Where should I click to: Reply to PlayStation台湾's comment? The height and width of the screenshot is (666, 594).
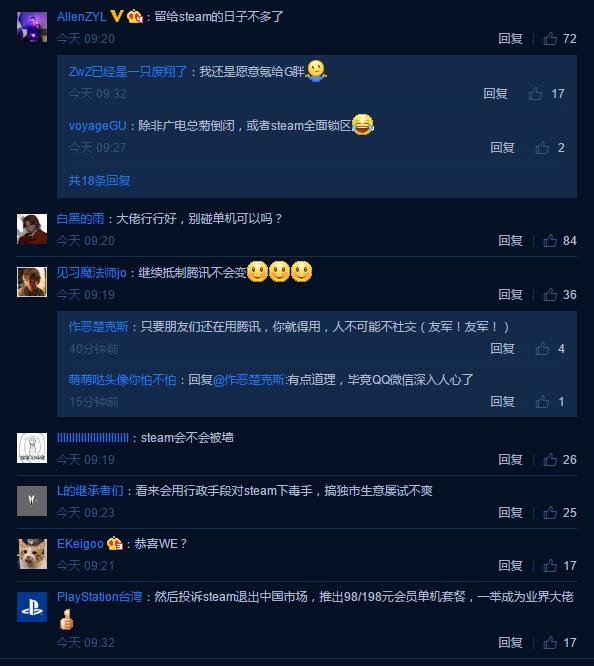click(510, 643)
